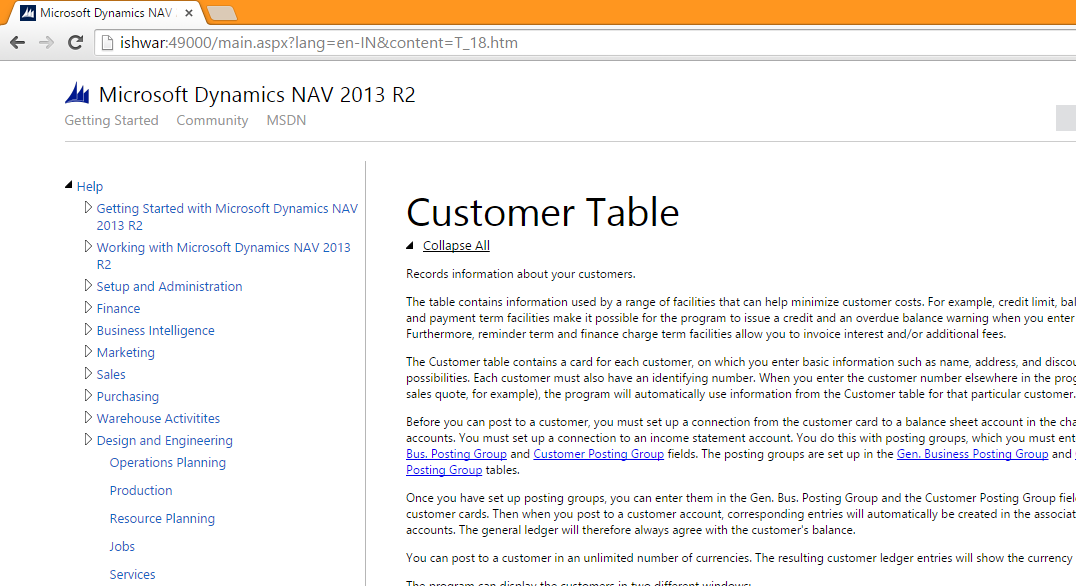This screenshot has width=1076, height=586.
Task: Expand the Business Intelligence node
Action: pos(88,329)
